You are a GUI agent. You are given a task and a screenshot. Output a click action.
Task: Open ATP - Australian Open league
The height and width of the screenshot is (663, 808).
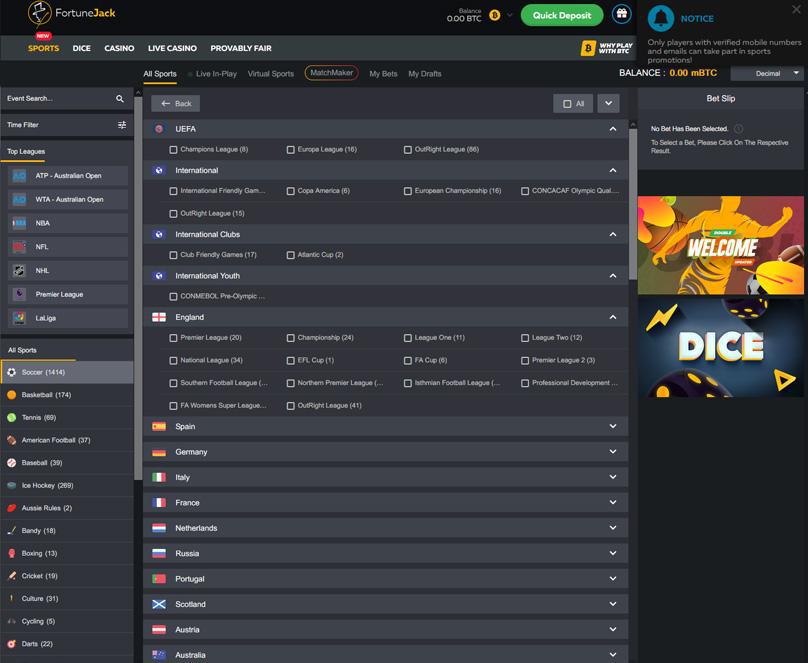[x=68, y=176]
